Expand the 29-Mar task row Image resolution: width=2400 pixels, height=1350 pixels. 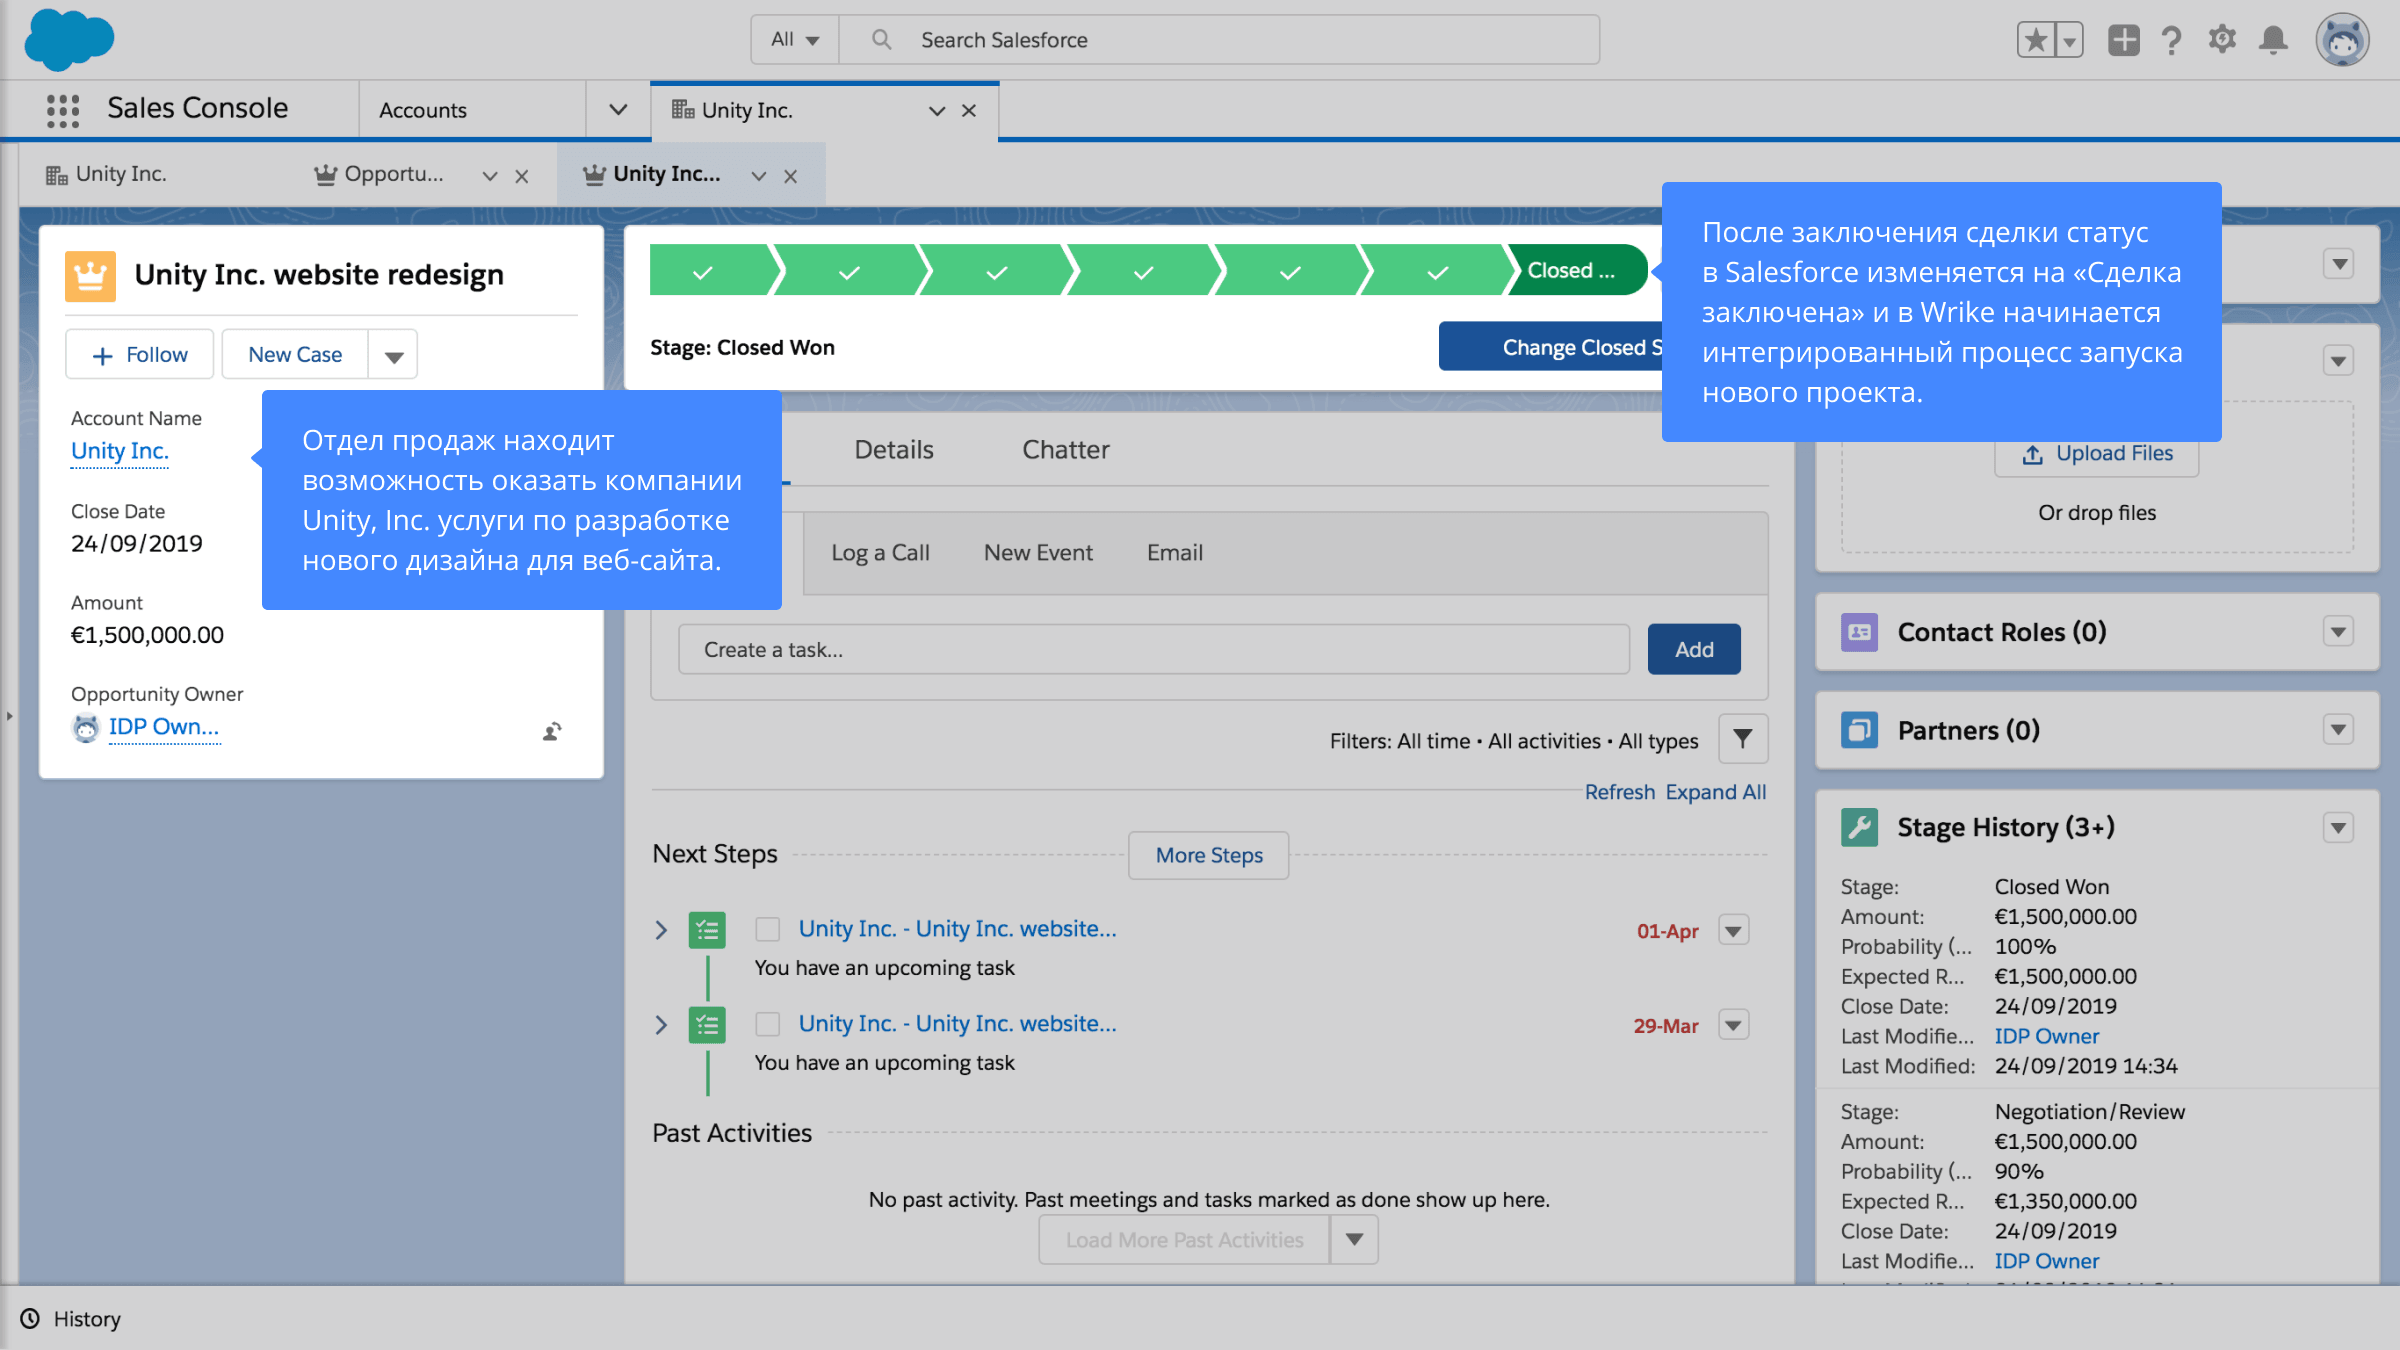point(661,1025)
